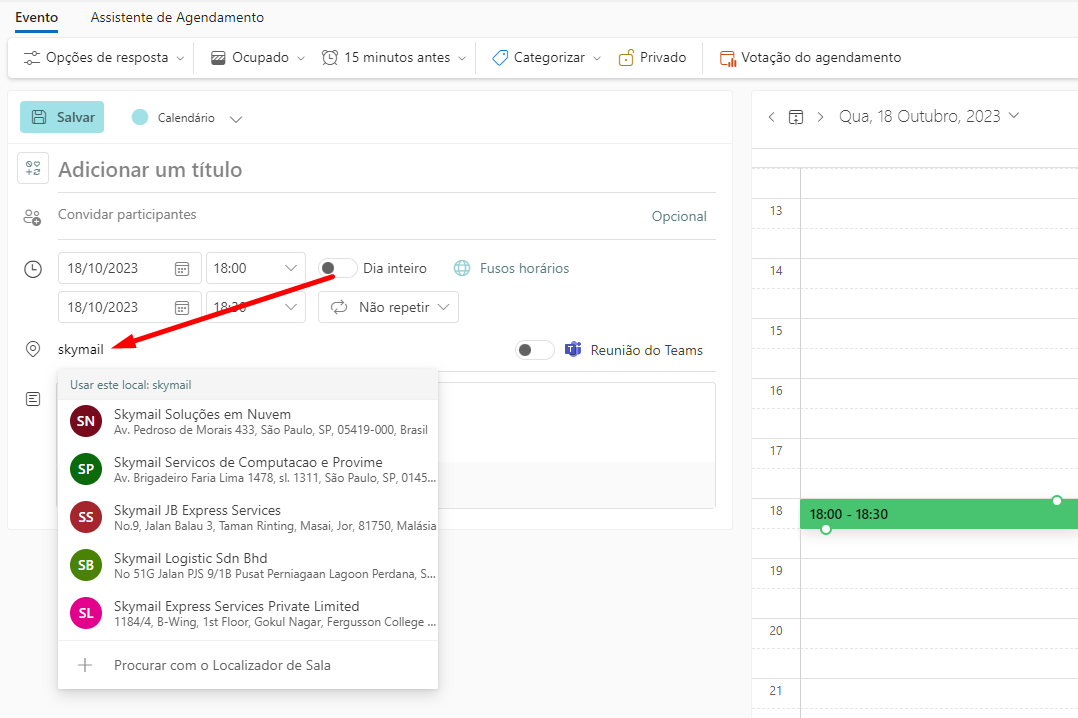Click the Fusos horários globe icon
Image resolution: width=1078 pixels, height=718 pixels.
pyautogui.click(x=462, y=268)
